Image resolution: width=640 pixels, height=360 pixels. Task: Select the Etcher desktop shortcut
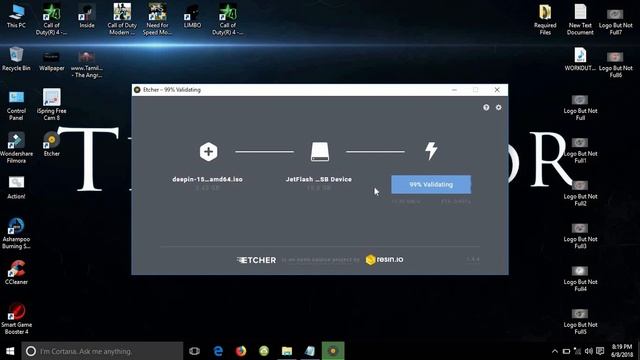pos(51,144)
